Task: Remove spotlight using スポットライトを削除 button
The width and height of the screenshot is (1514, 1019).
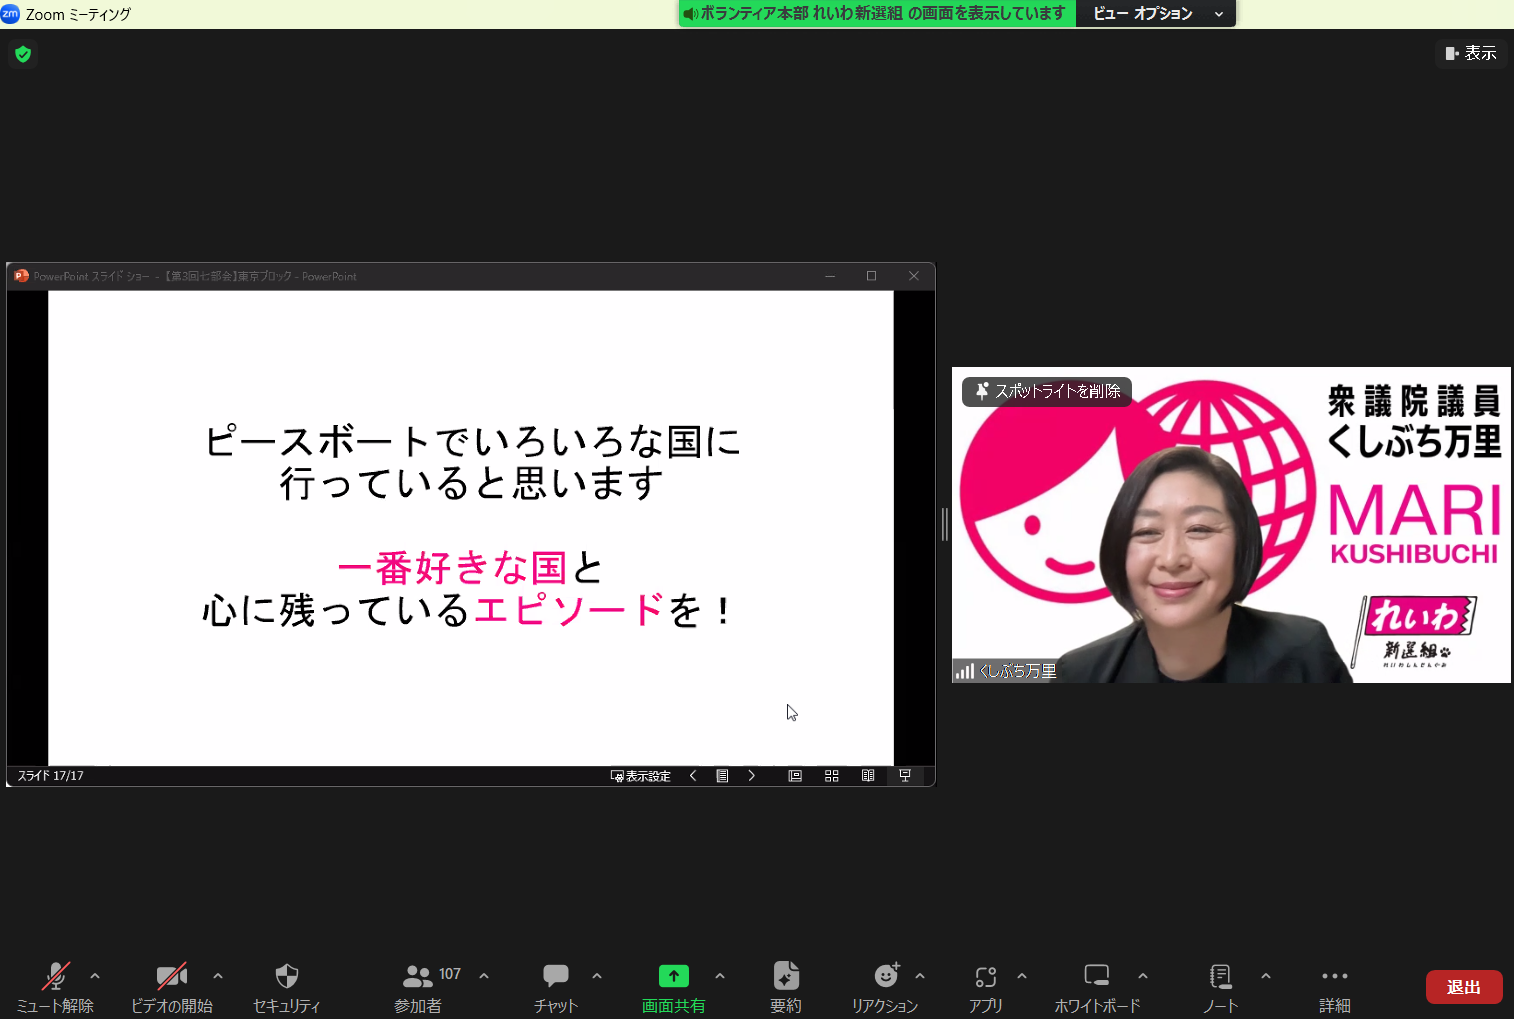Action: (x=1046, y=392)
